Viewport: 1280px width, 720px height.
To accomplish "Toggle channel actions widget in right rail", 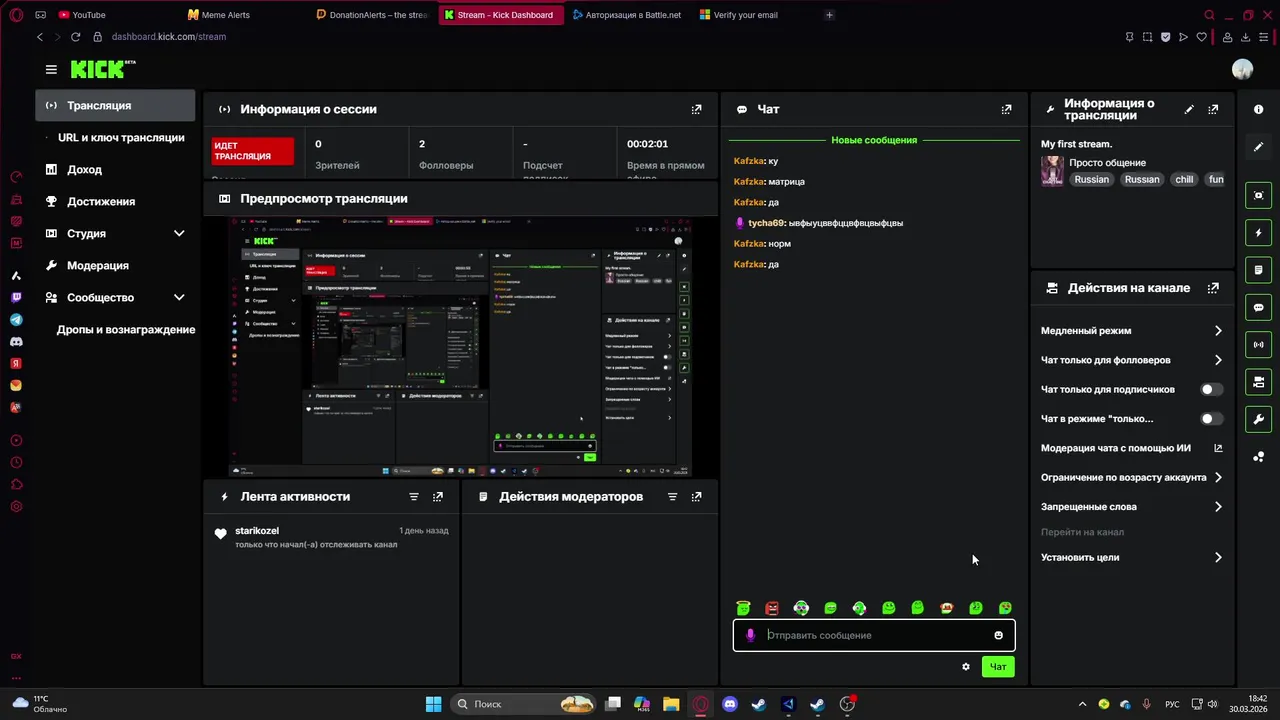I will pos(1259,382).
